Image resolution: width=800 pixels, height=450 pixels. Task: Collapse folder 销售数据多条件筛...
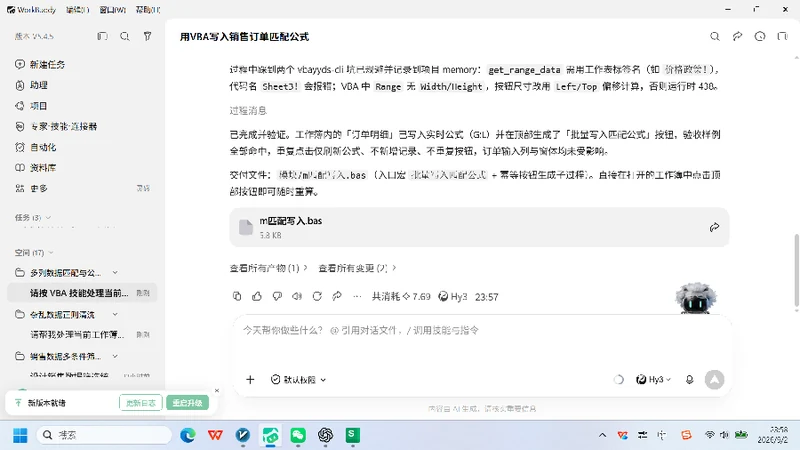point(115,356)
